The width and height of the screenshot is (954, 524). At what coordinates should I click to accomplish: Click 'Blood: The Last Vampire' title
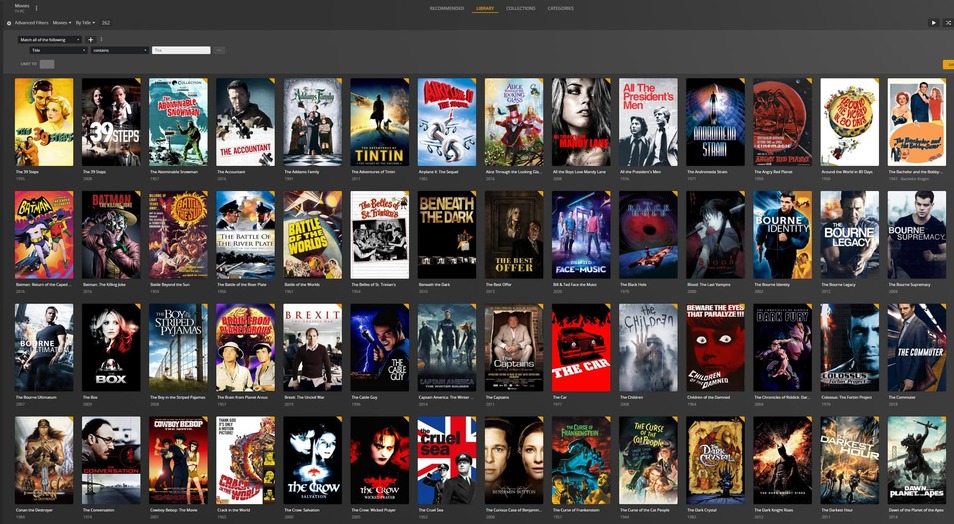pyautogui.click(x=707, y=285)
